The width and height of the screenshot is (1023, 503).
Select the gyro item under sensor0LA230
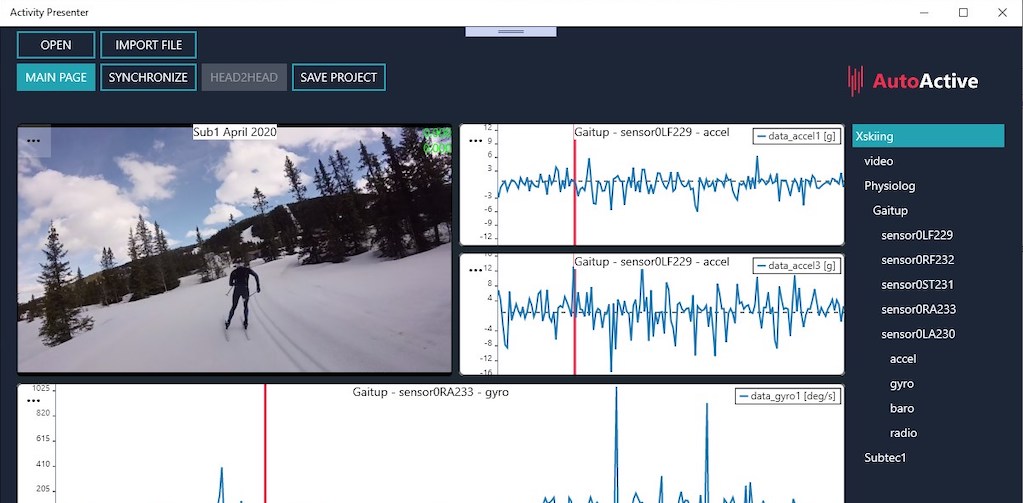coord(901,384)
